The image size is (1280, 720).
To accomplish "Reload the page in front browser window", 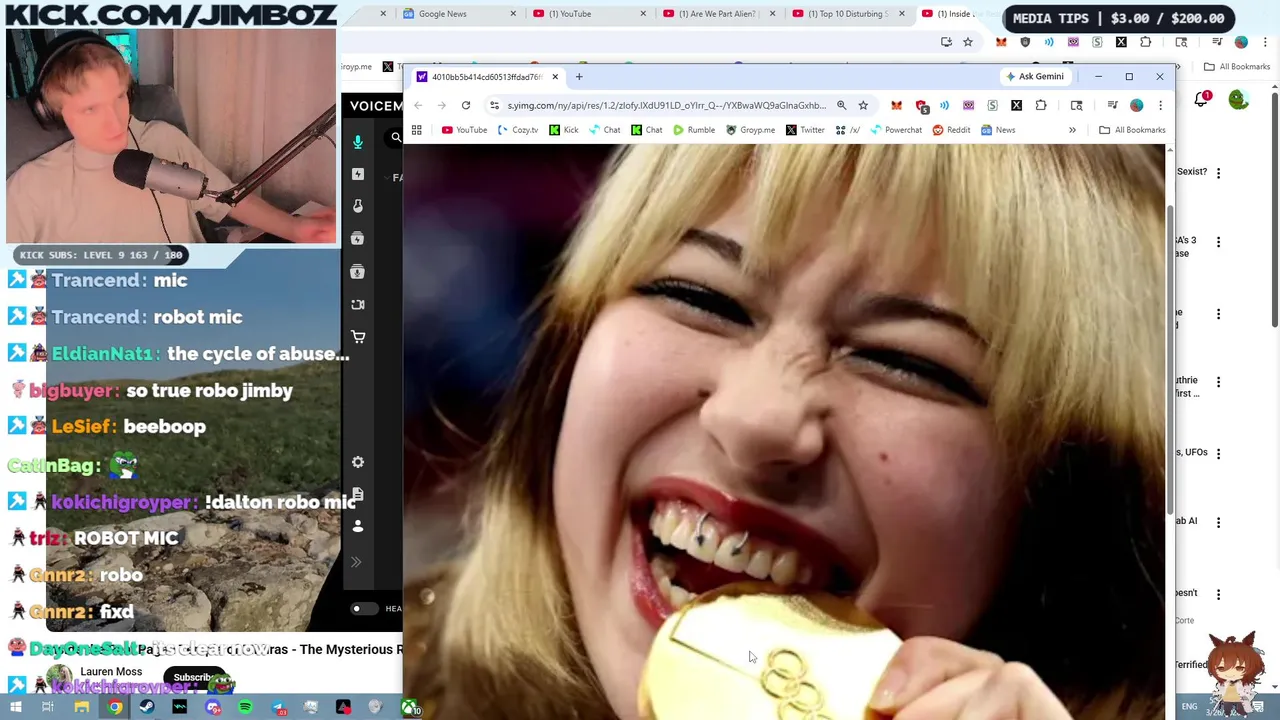I will tap(466, 105).
